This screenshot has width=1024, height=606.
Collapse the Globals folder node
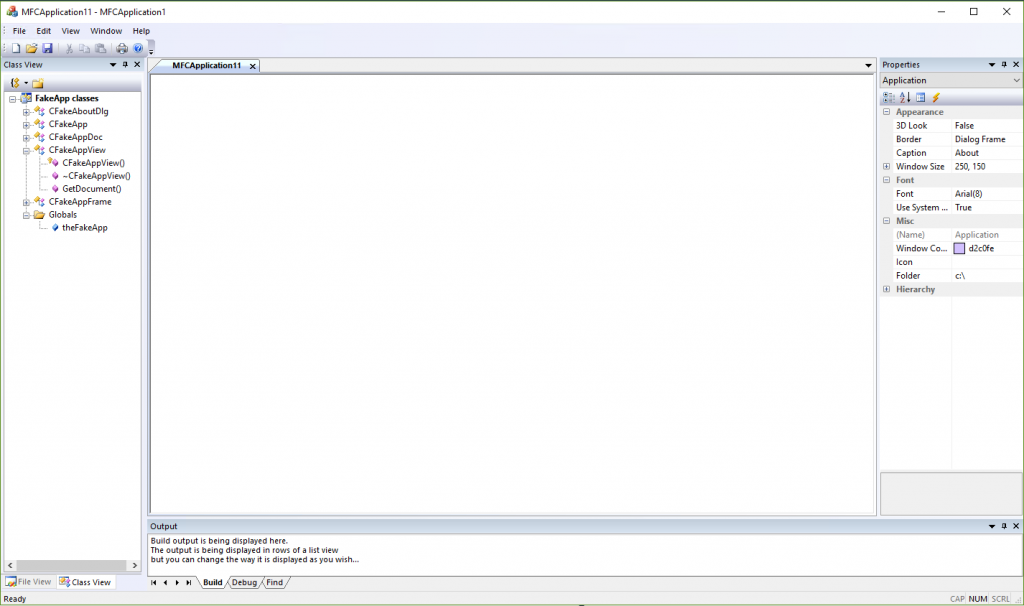point(26,215)
